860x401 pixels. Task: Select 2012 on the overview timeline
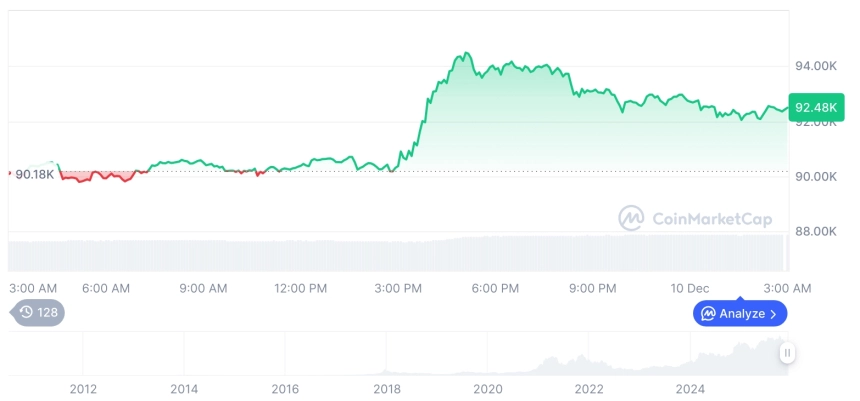point(83,388)
